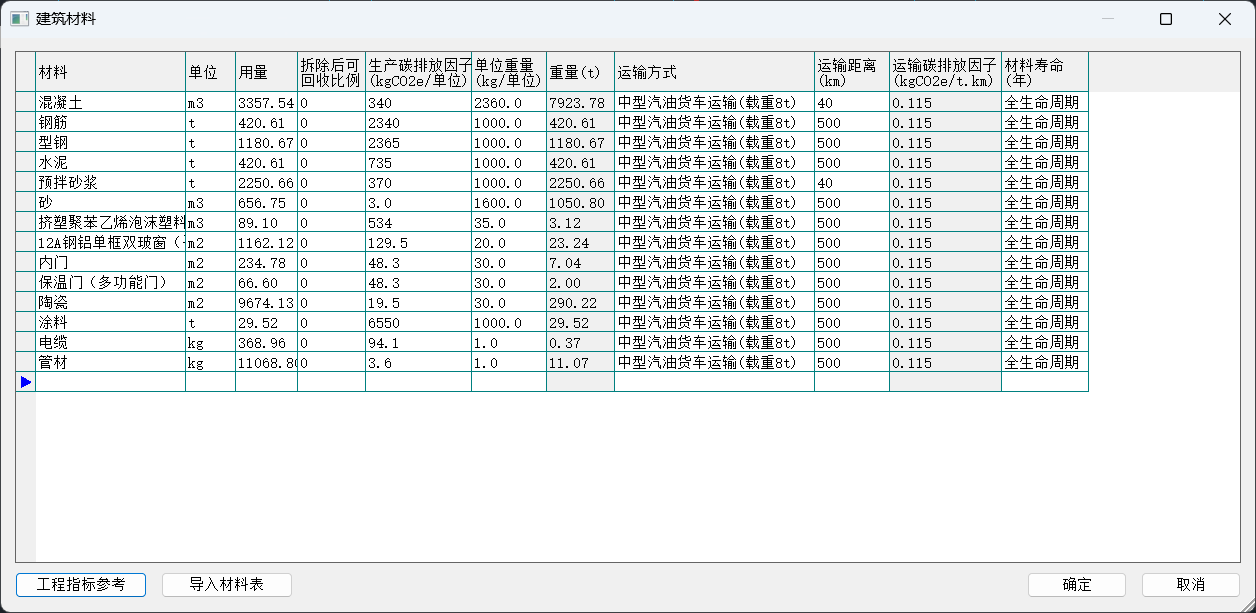Select the 单位重量 cell for 砂
Screen dimensions: 1256x613
pos(508,203)
